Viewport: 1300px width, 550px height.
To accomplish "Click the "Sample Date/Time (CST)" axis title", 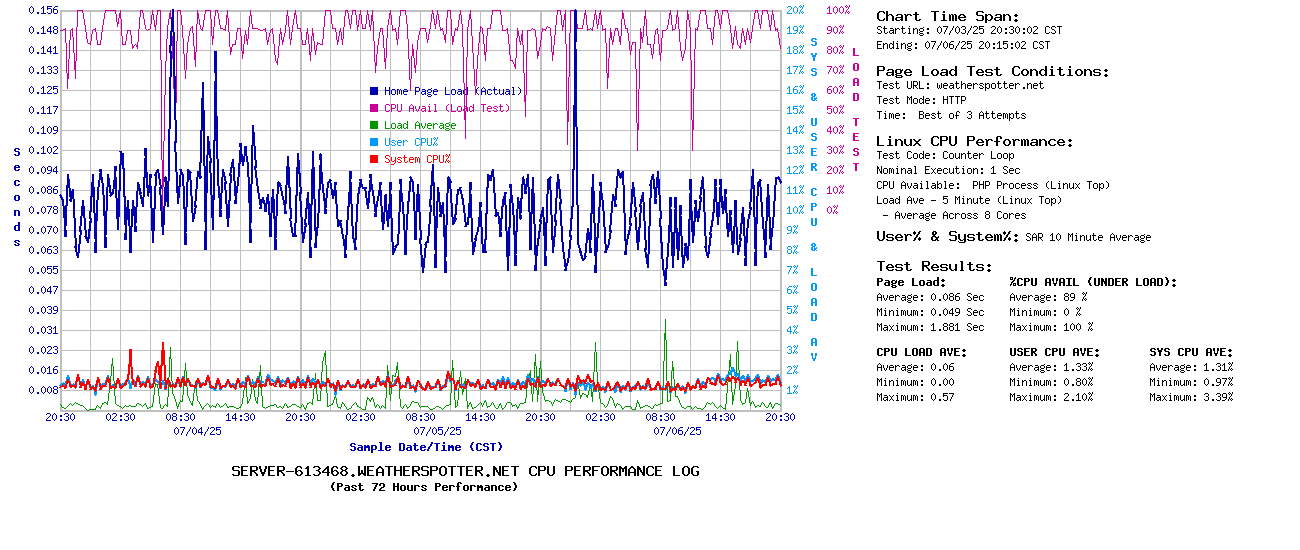I will (426, 447).
